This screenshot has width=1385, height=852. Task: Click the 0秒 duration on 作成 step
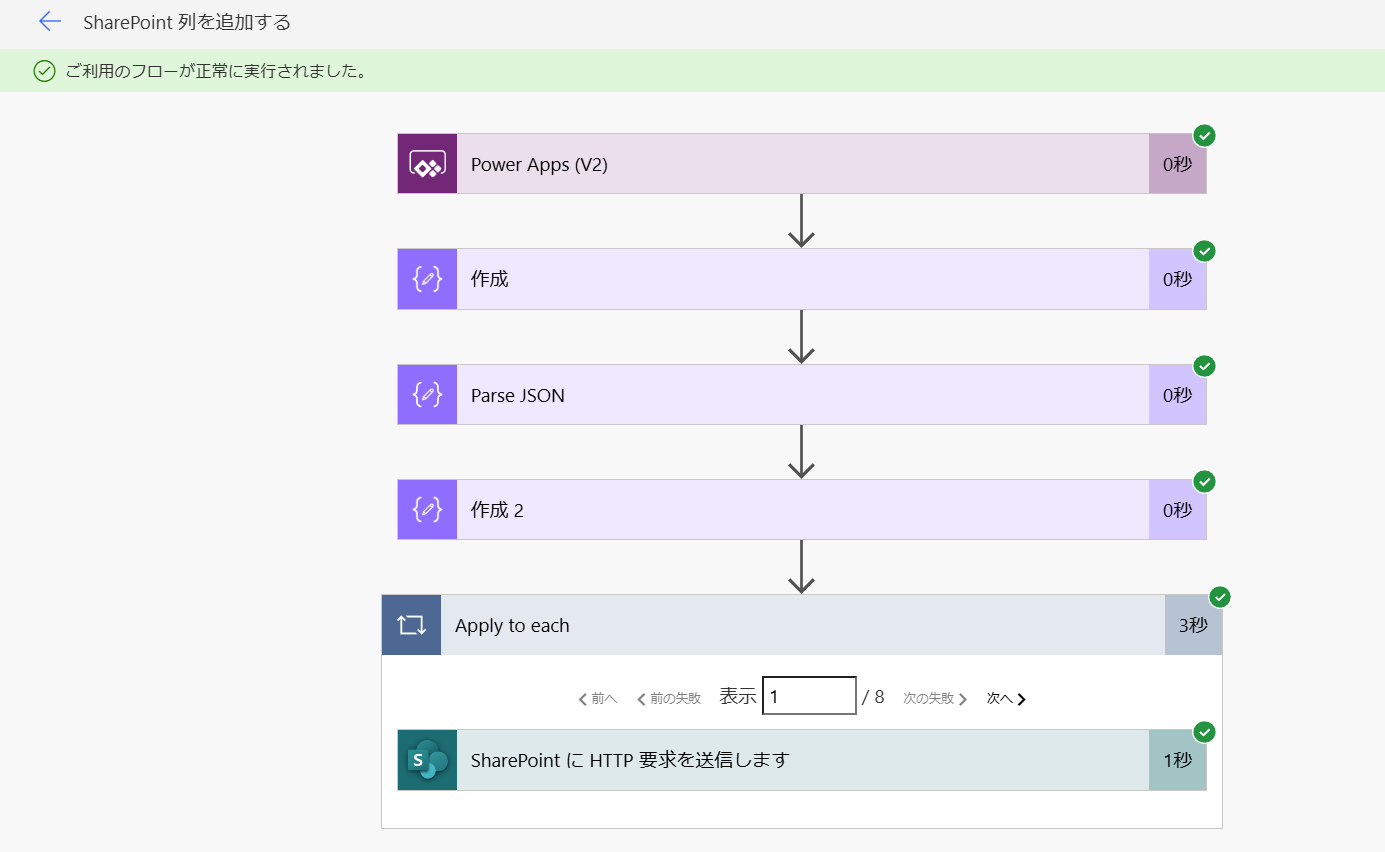click(1178, 279)
